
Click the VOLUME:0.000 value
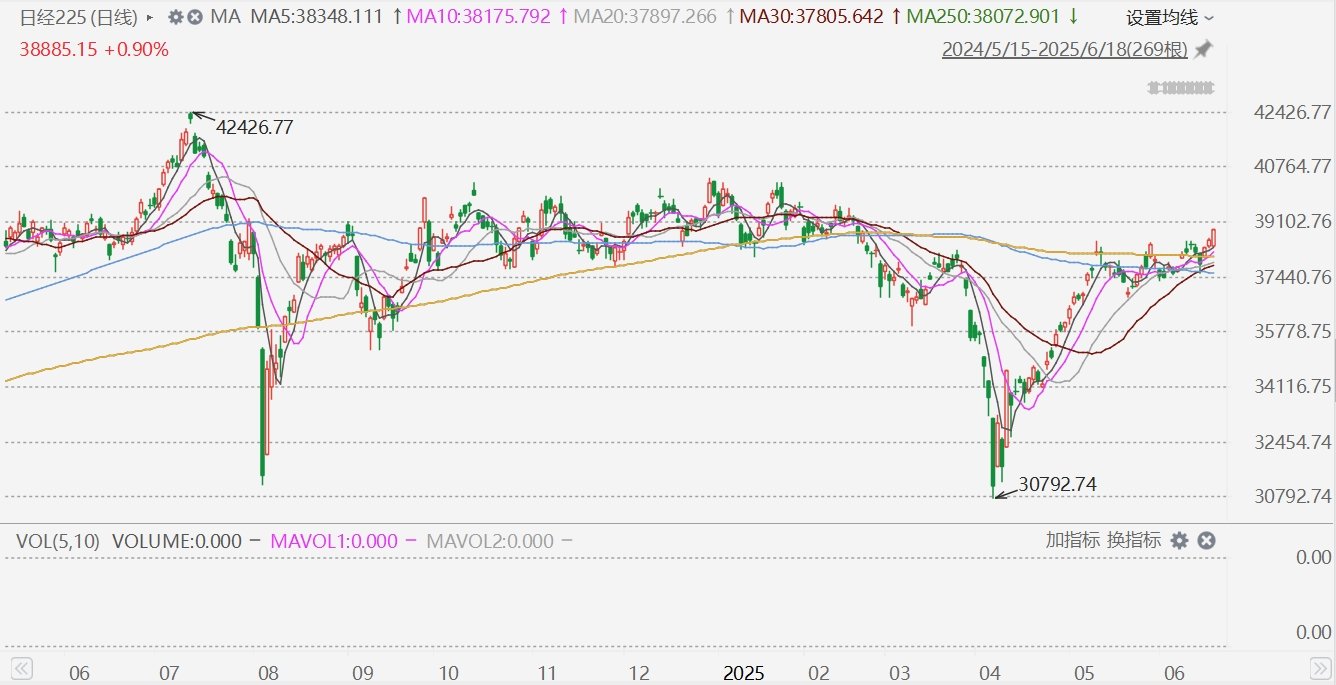(x=177, y=541)
